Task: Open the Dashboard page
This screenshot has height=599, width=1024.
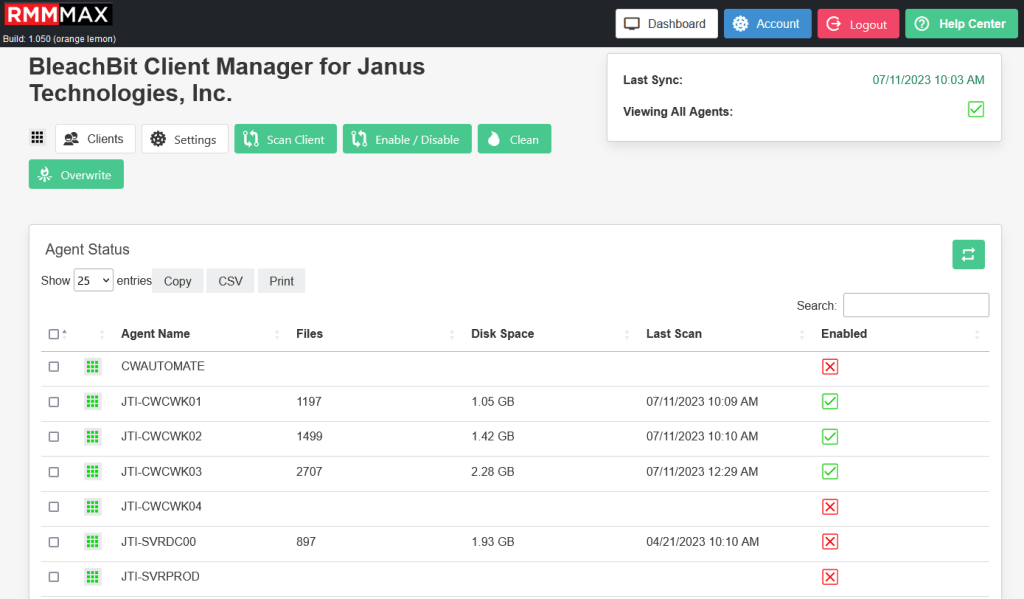Action: 666,24
